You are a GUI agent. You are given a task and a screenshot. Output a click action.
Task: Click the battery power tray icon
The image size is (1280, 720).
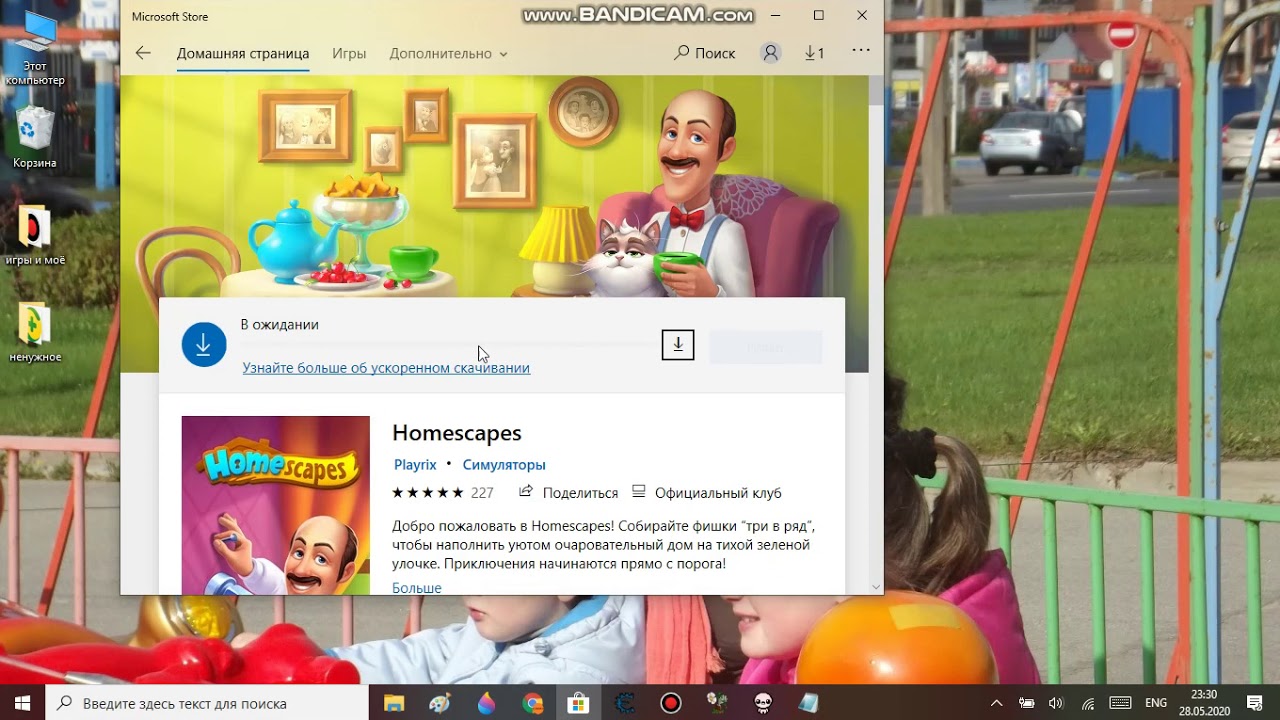click(x=1026, y=703)
